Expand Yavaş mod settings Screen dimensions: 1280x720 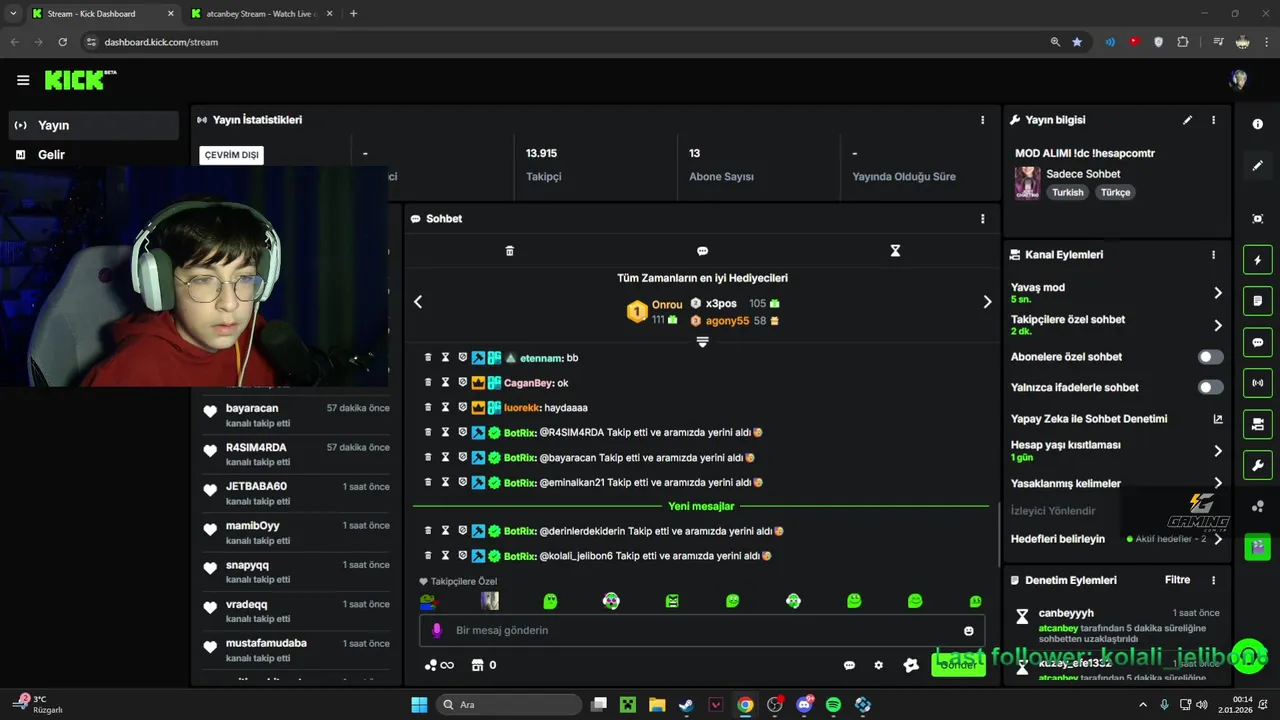[x=1218, y=293]
